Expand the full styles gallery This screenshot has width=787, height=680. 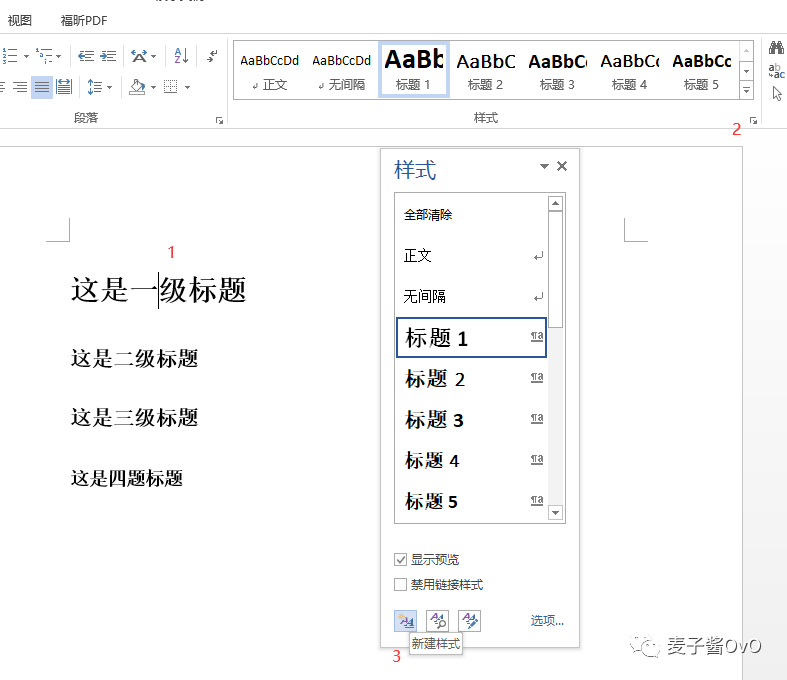click(x=746, y=90)
